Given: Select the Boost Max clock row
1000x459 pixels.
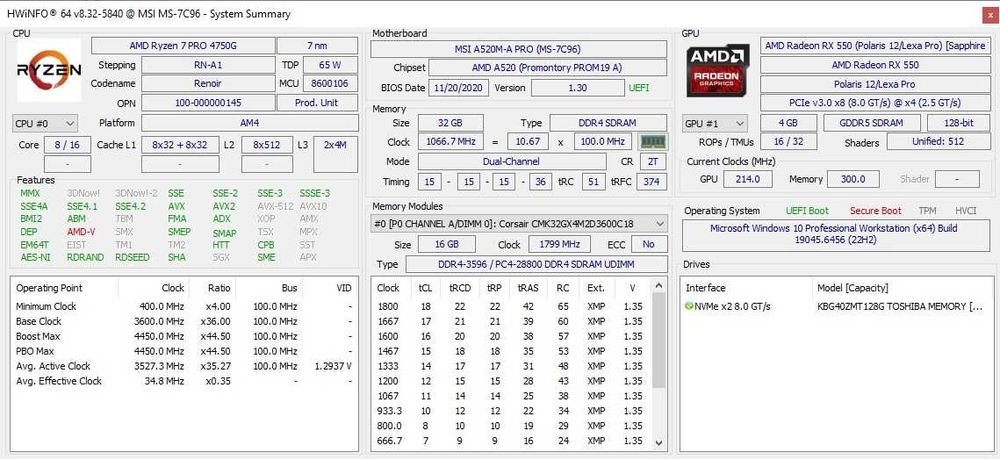Looking at the screenshot, I should click(x=184, y=336).
